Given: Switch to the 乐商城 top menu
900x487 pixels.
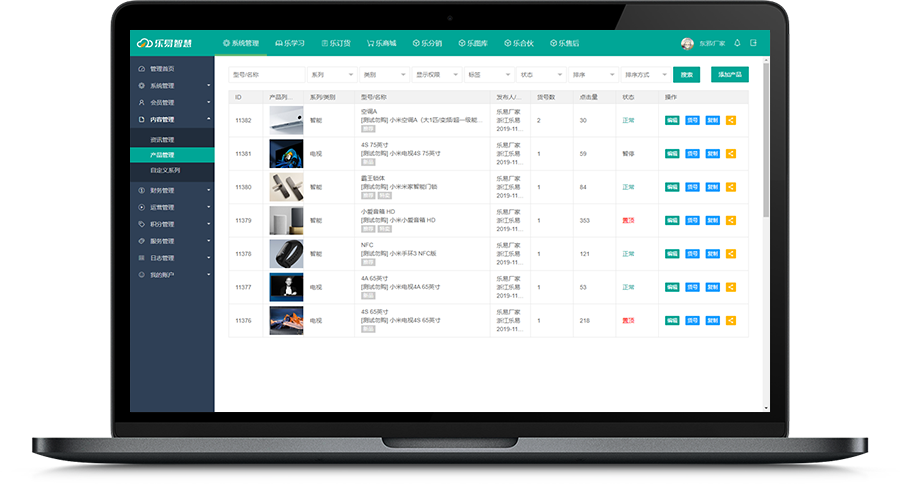Looking at the screenshot, I should click(382, 43).
